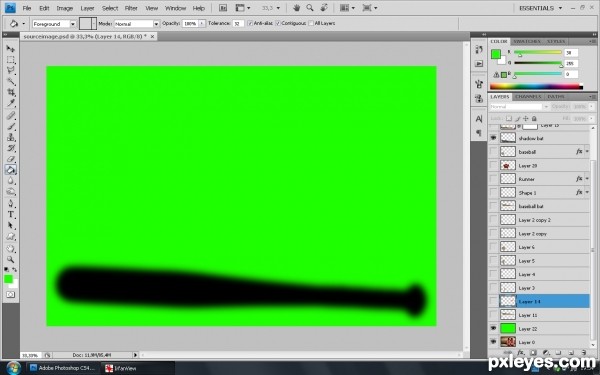Show Layer 14 visibility
Screen dimensions: 600x375
click(x=493, y=301)
